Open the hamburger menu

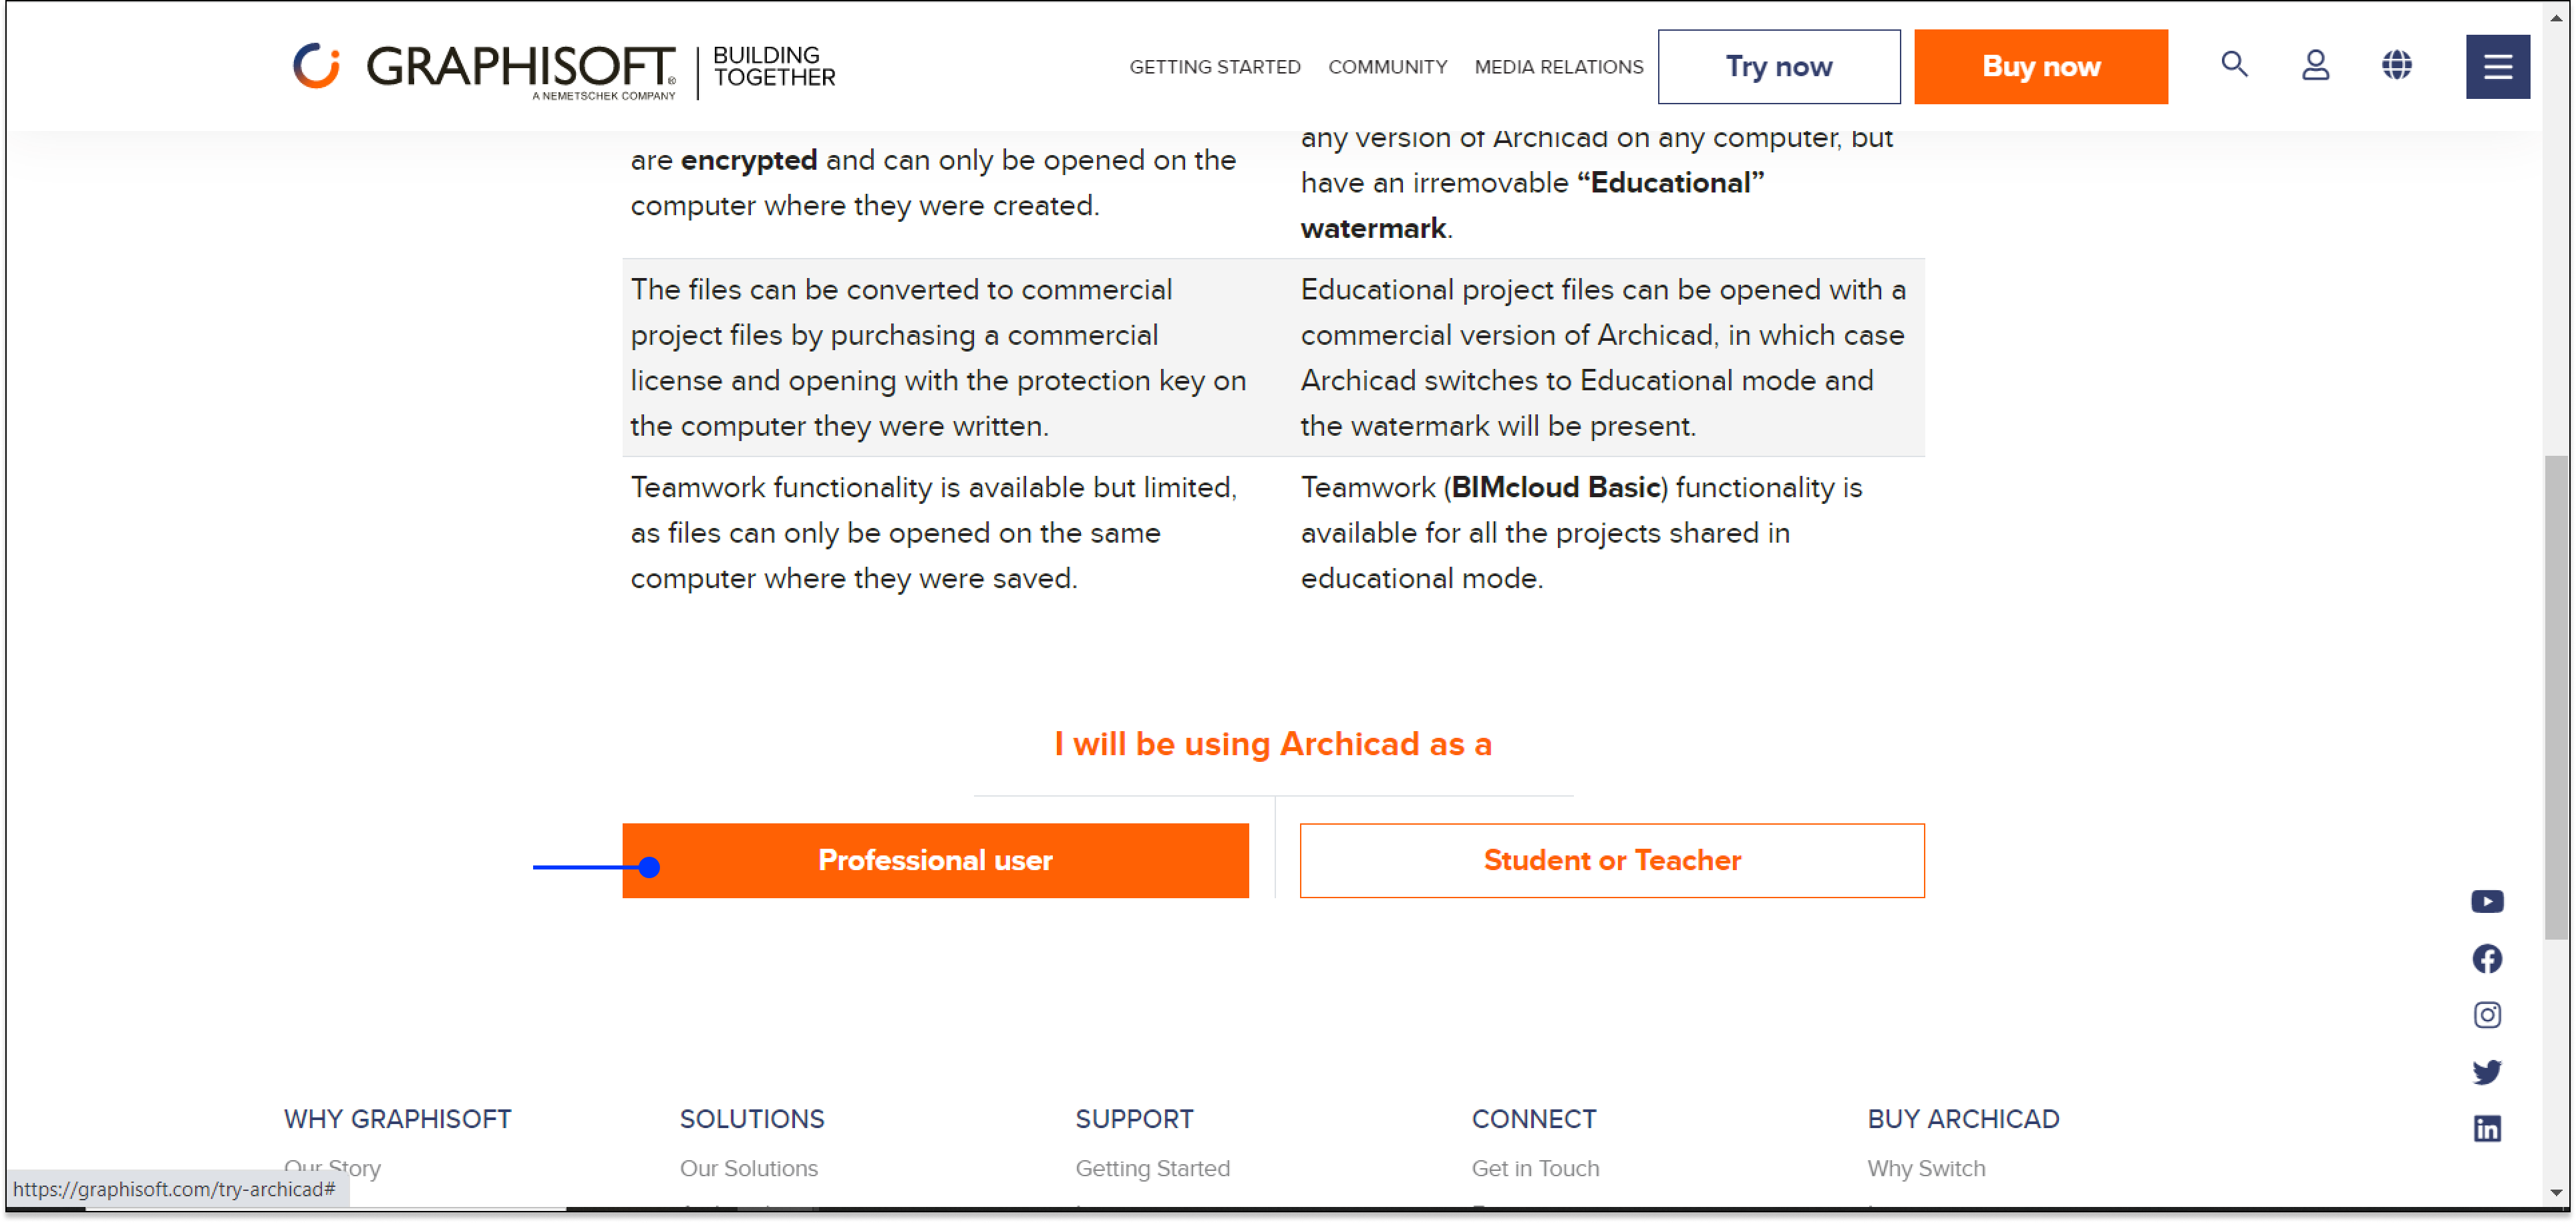[2497, 67]
